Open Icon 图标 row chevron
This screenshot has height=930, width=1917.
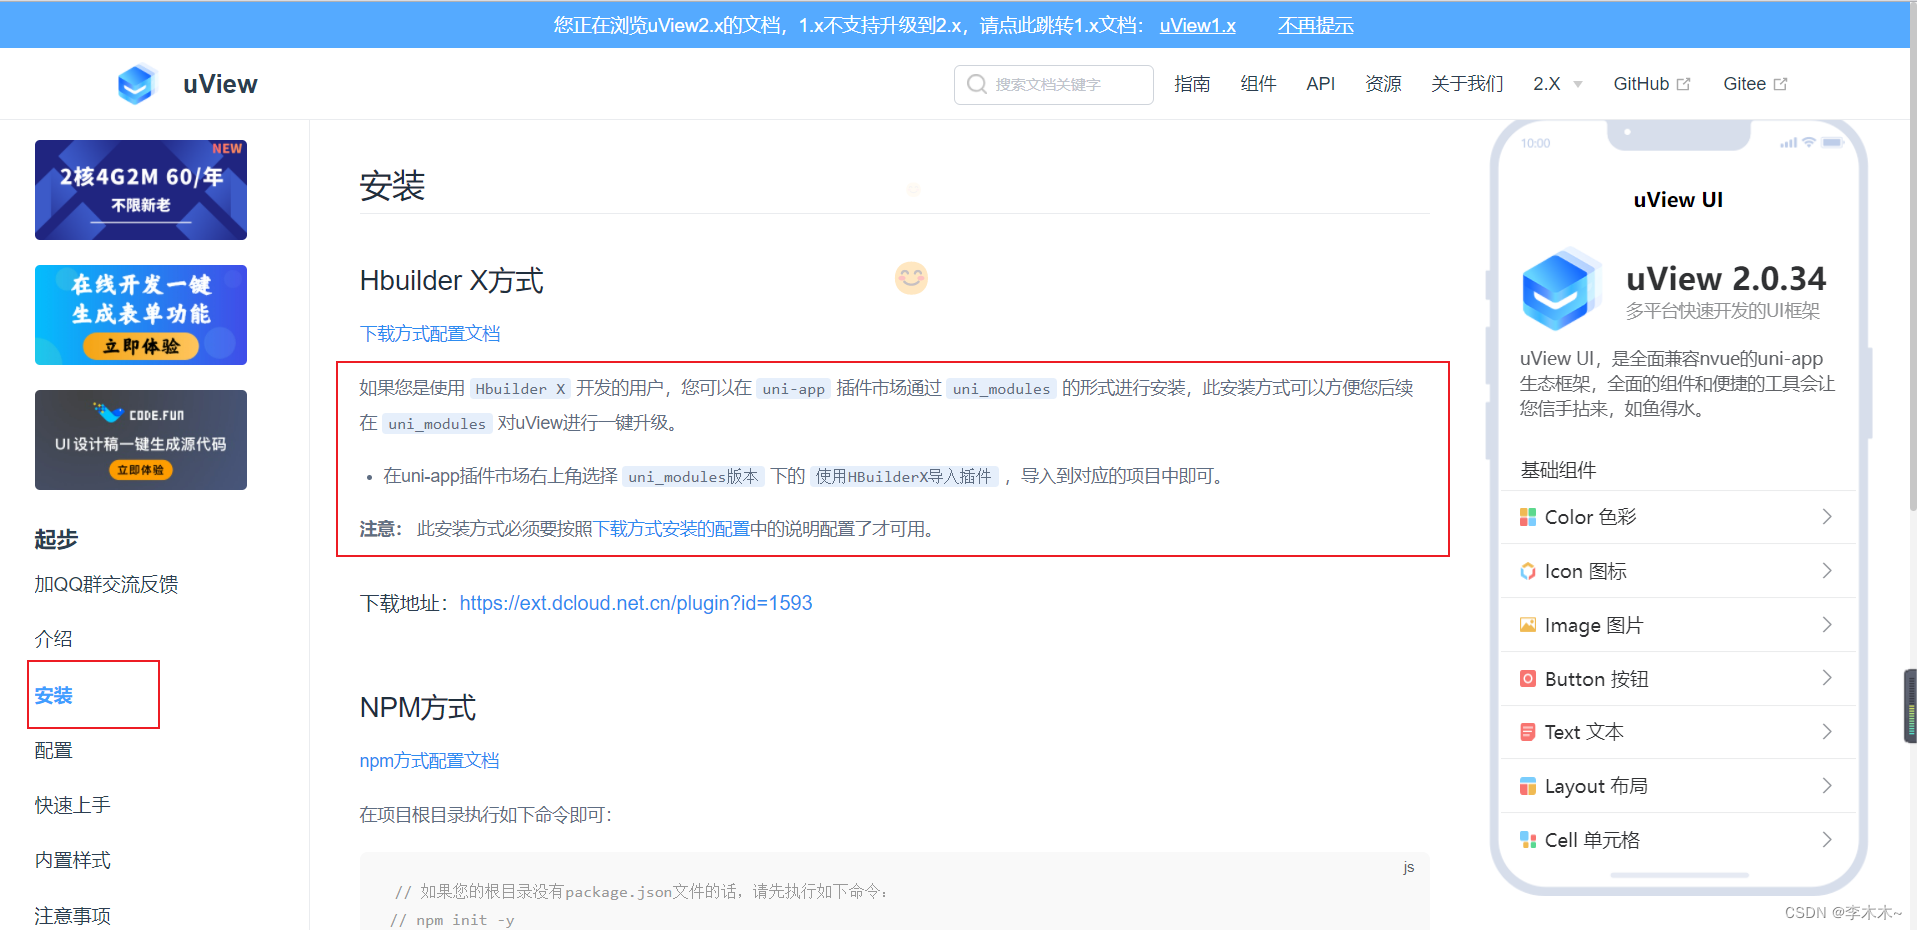(1827, 571)
